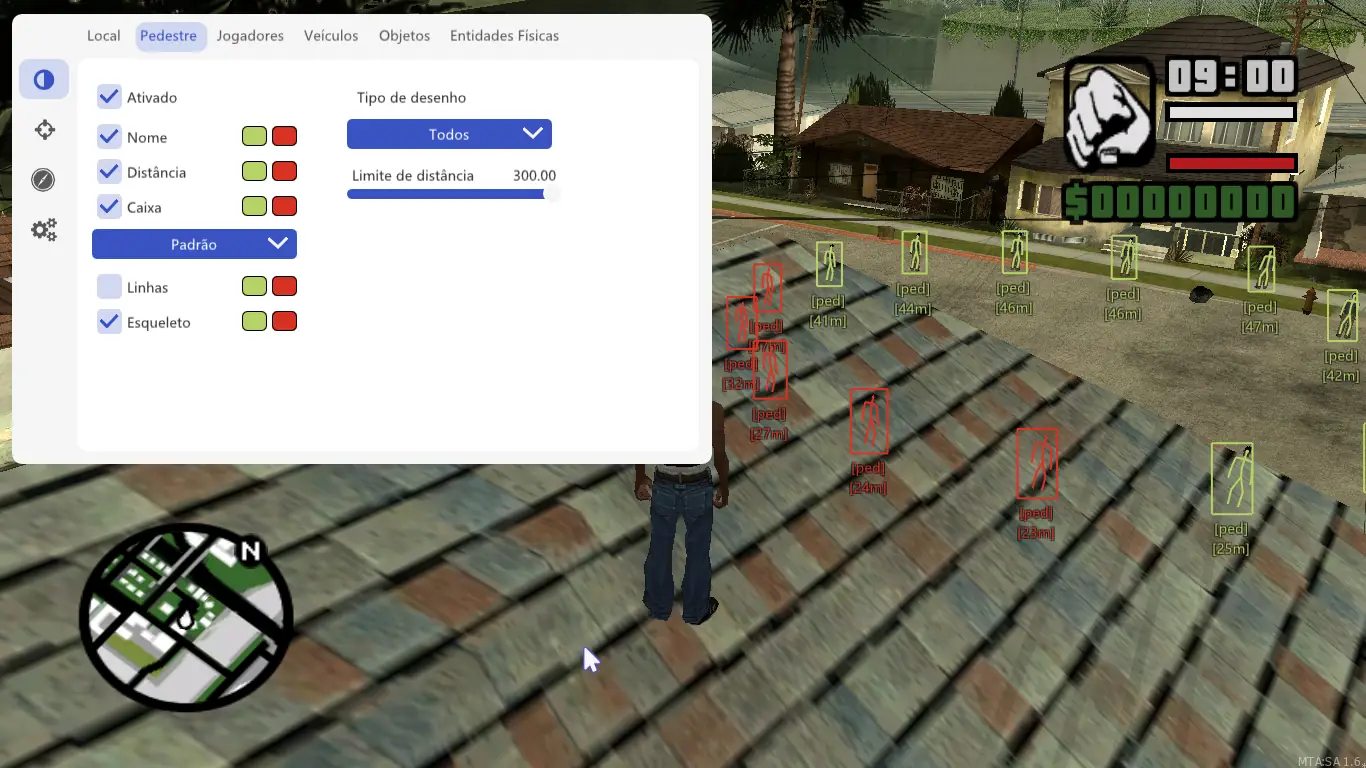The image size is (1366, 768).
Task: Enable the Linhas checkbox
Action: click(109, 287)
